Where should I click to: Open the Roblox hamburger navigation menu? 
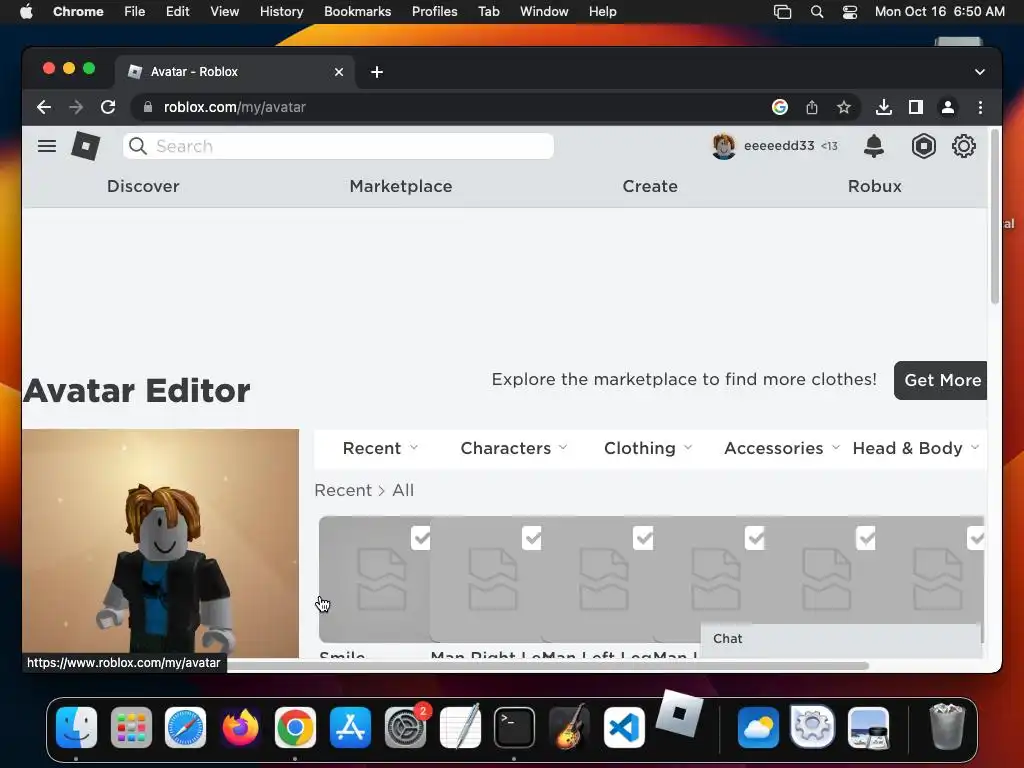tap(46, 146)
